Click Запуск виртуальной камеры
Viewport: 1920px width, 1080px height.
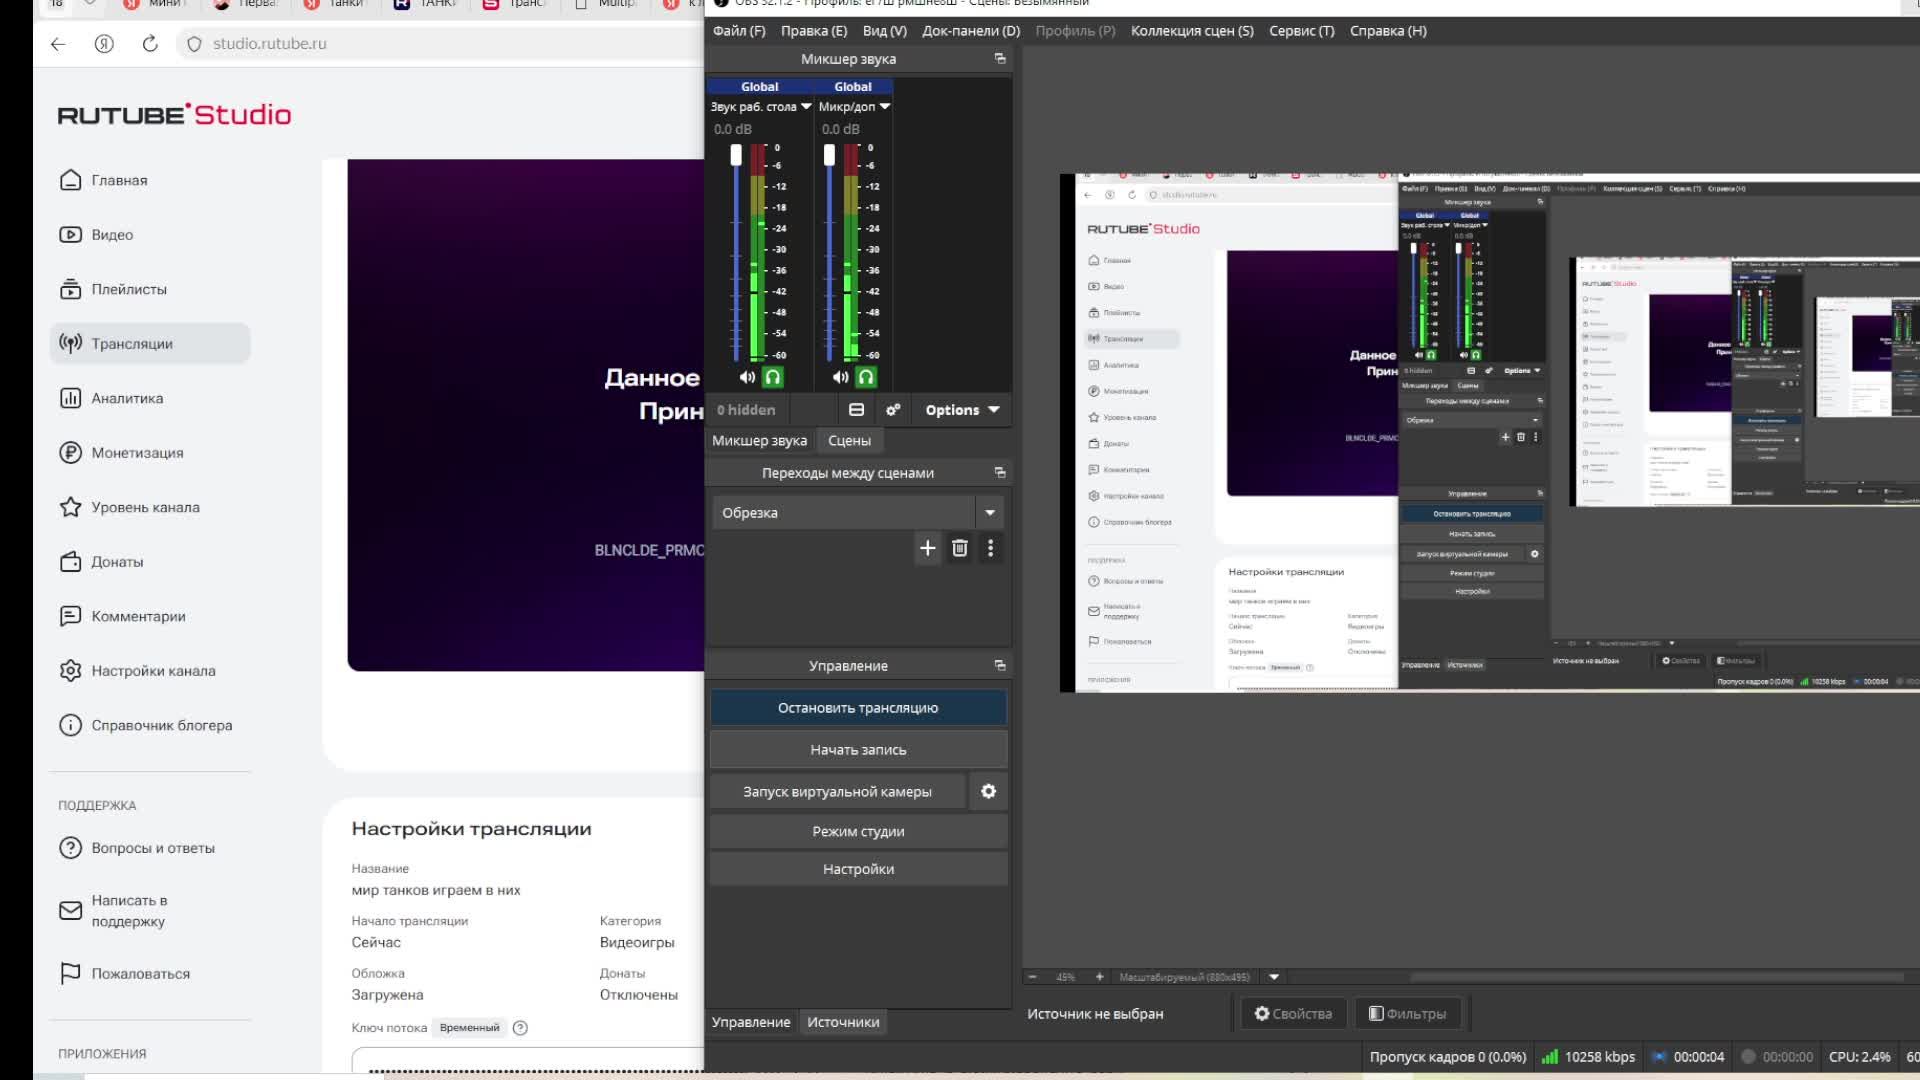click(x=838, y=792)
